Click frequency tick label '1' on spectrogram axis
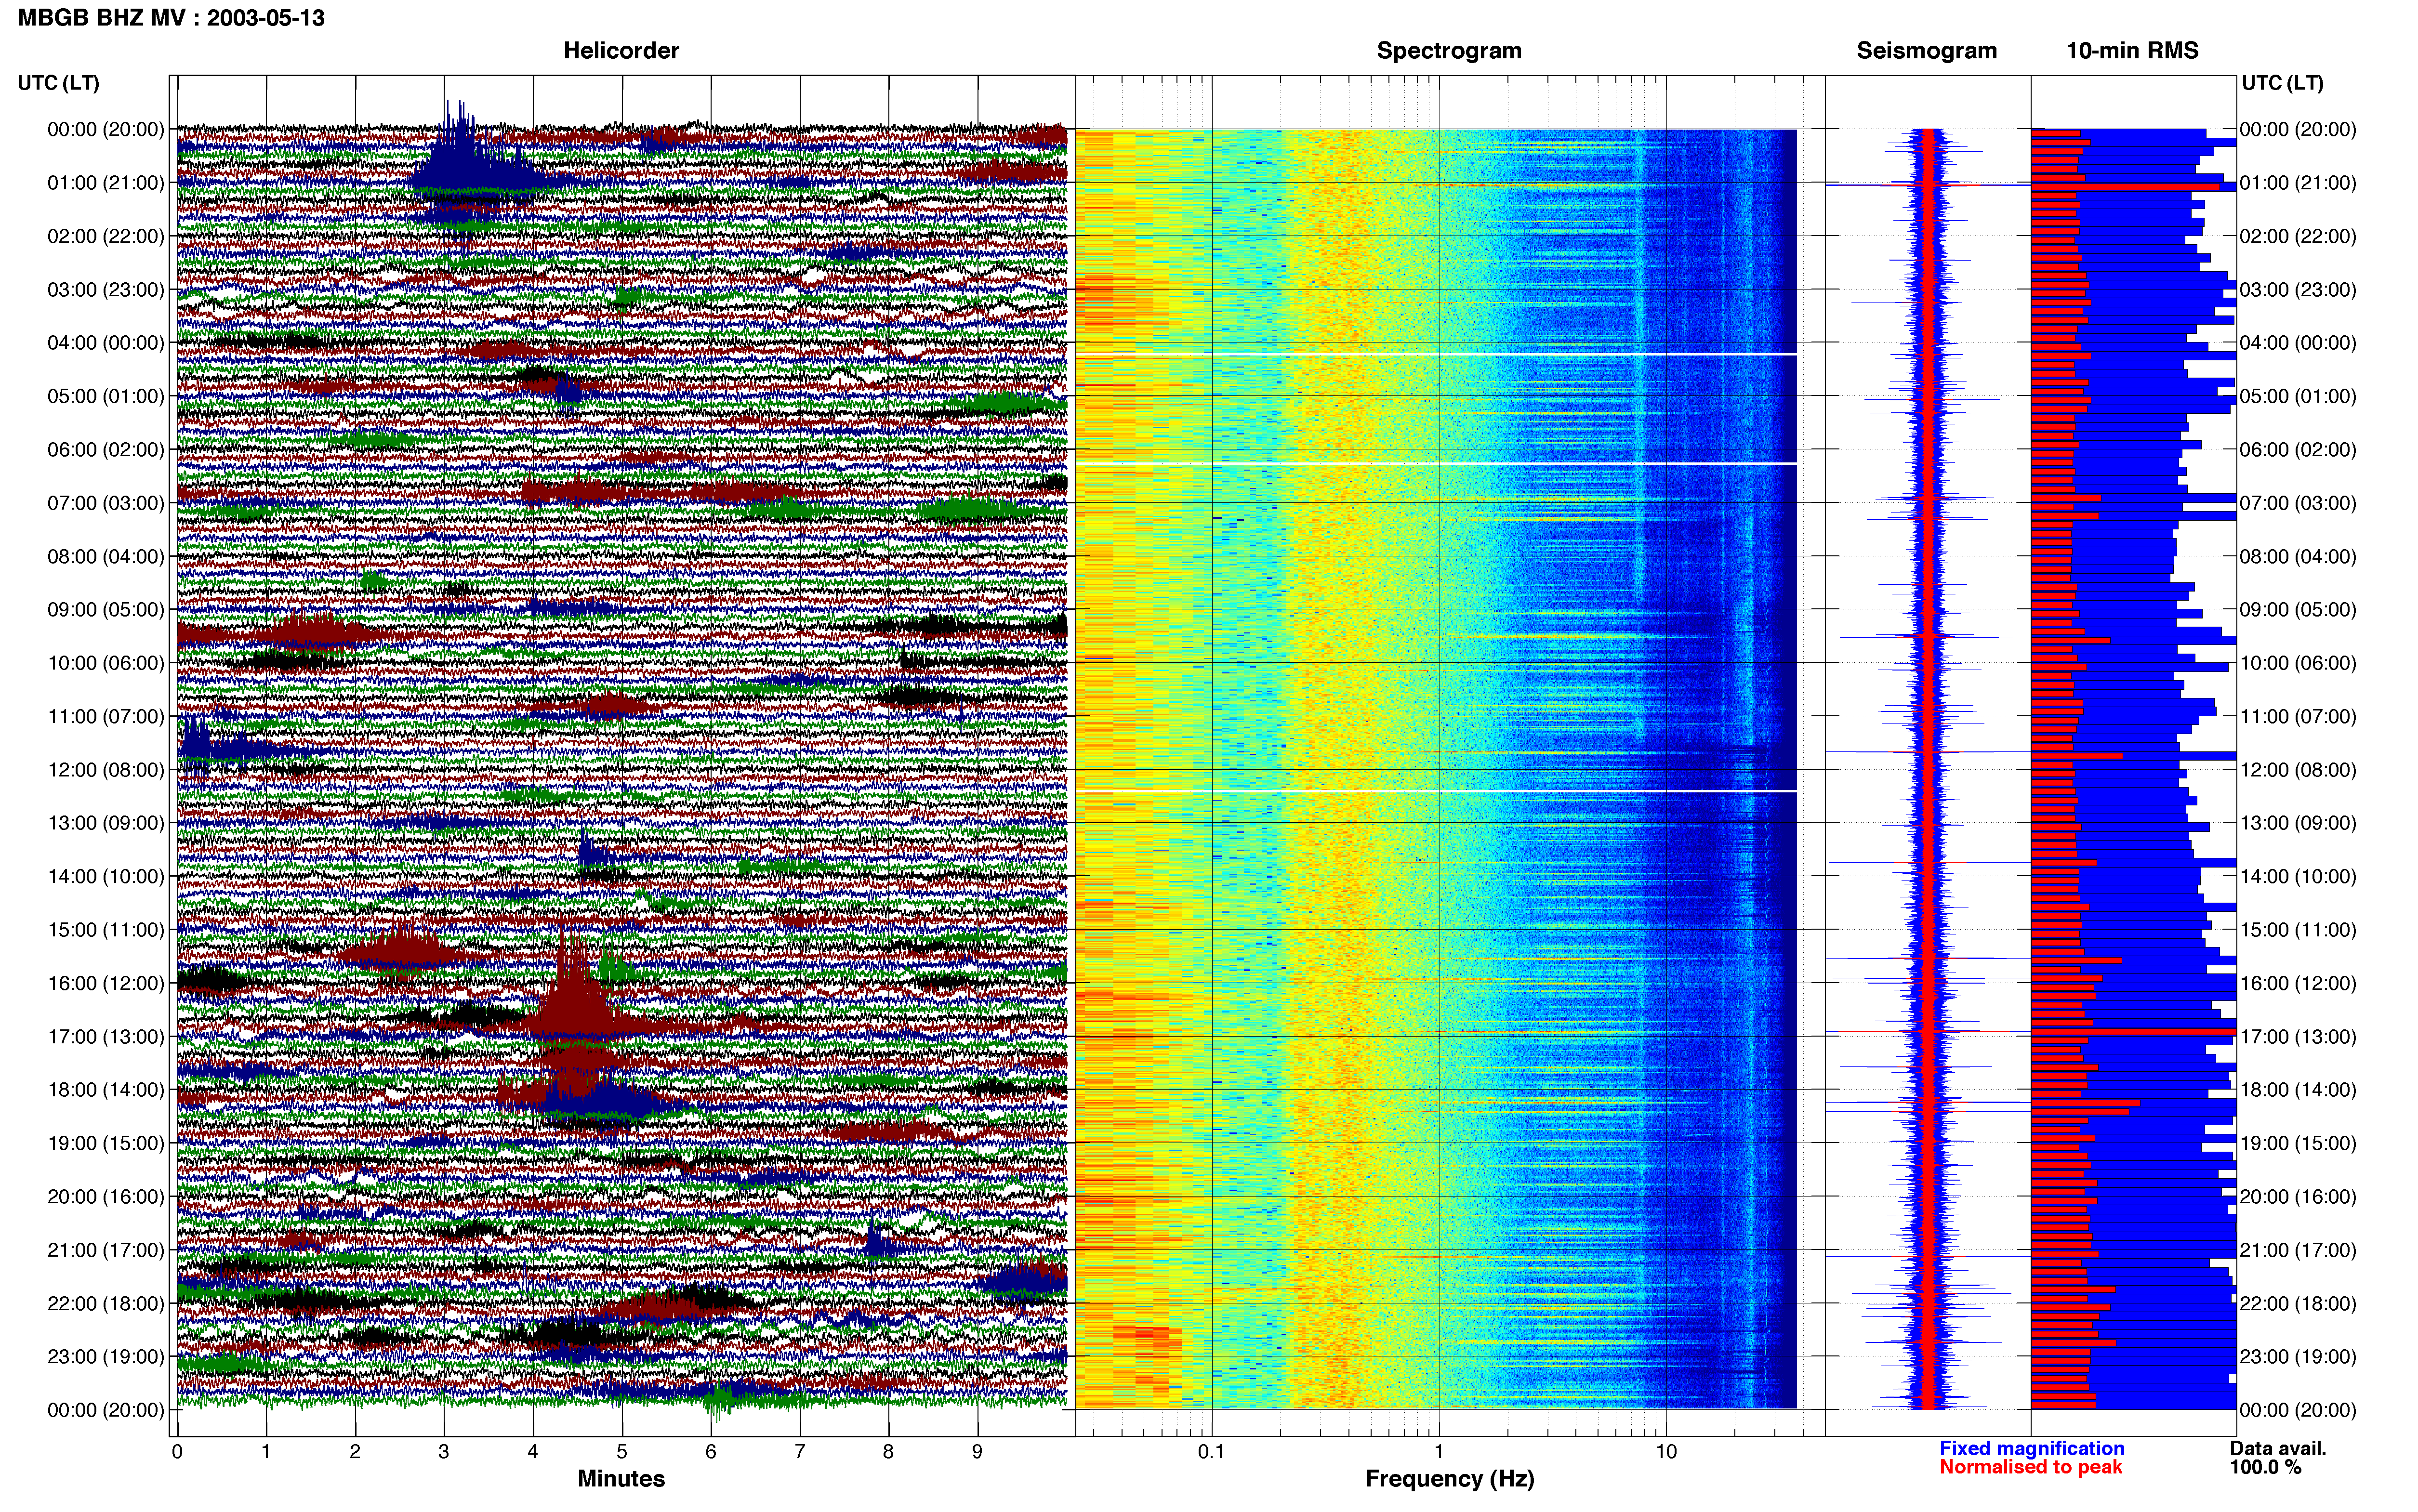Screen dimensions: 2418x1512 pos(1439,1452)
